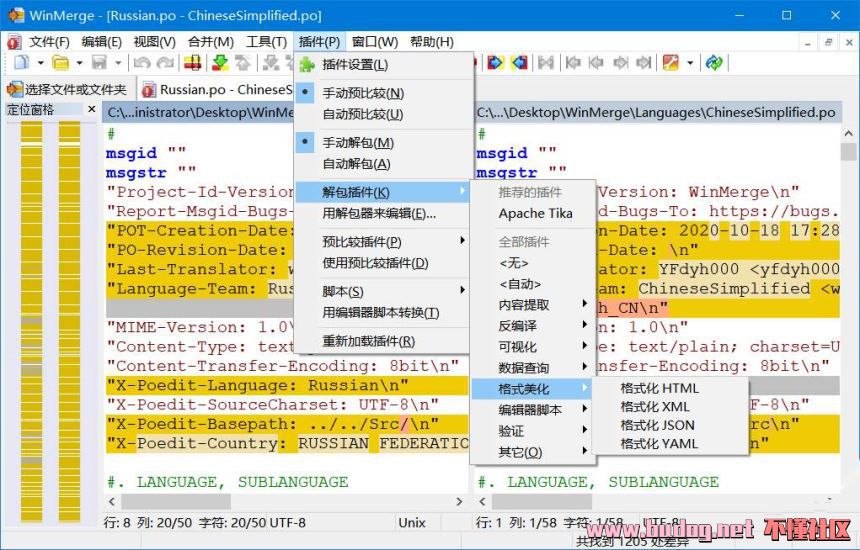
Task: Select the manual prediffer option 手动预比较
Action: coord(362,93)
